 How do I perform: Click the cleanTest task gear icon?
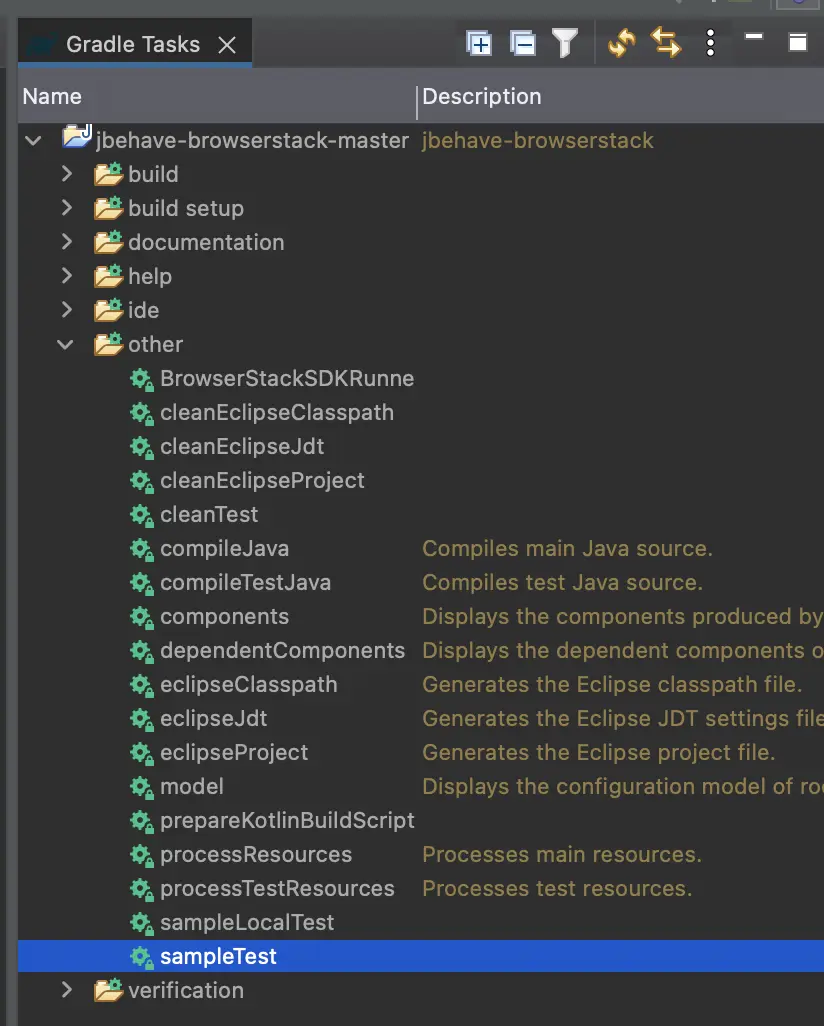point(142,514)
